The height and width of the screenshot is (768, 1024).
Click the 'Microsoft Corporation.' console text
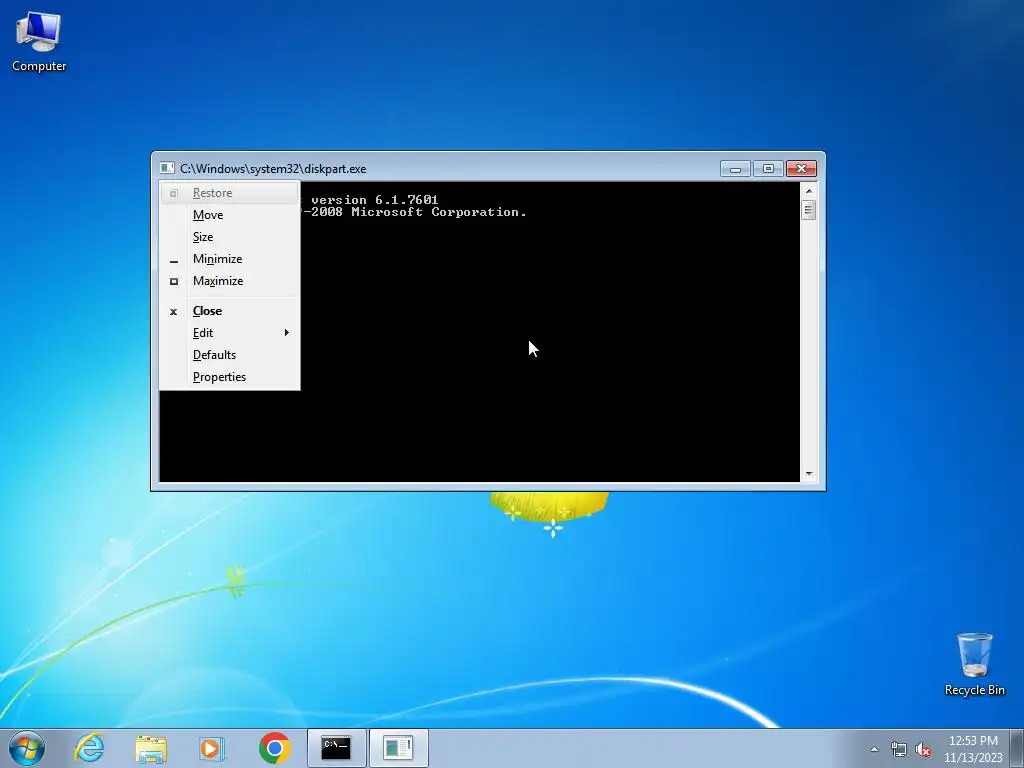click(439, 212)
